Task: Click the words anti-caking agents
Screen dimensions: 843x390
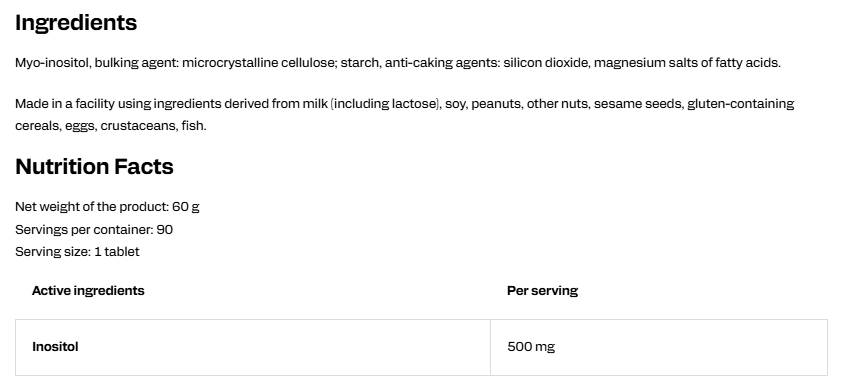Action: pos(442,63)
